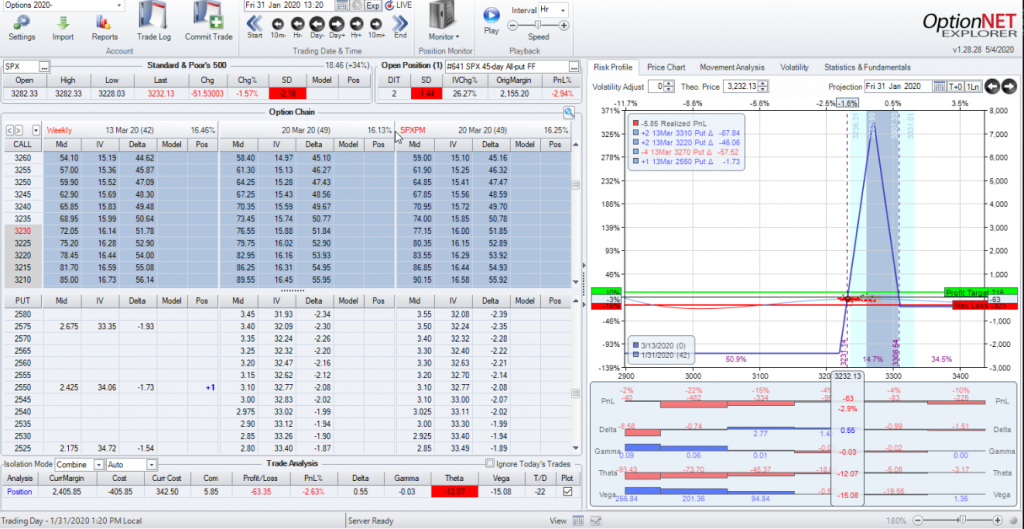This screenshot has width=1024, height=529.
Task: Click the Position analysis link
Action: pos(19,491)
